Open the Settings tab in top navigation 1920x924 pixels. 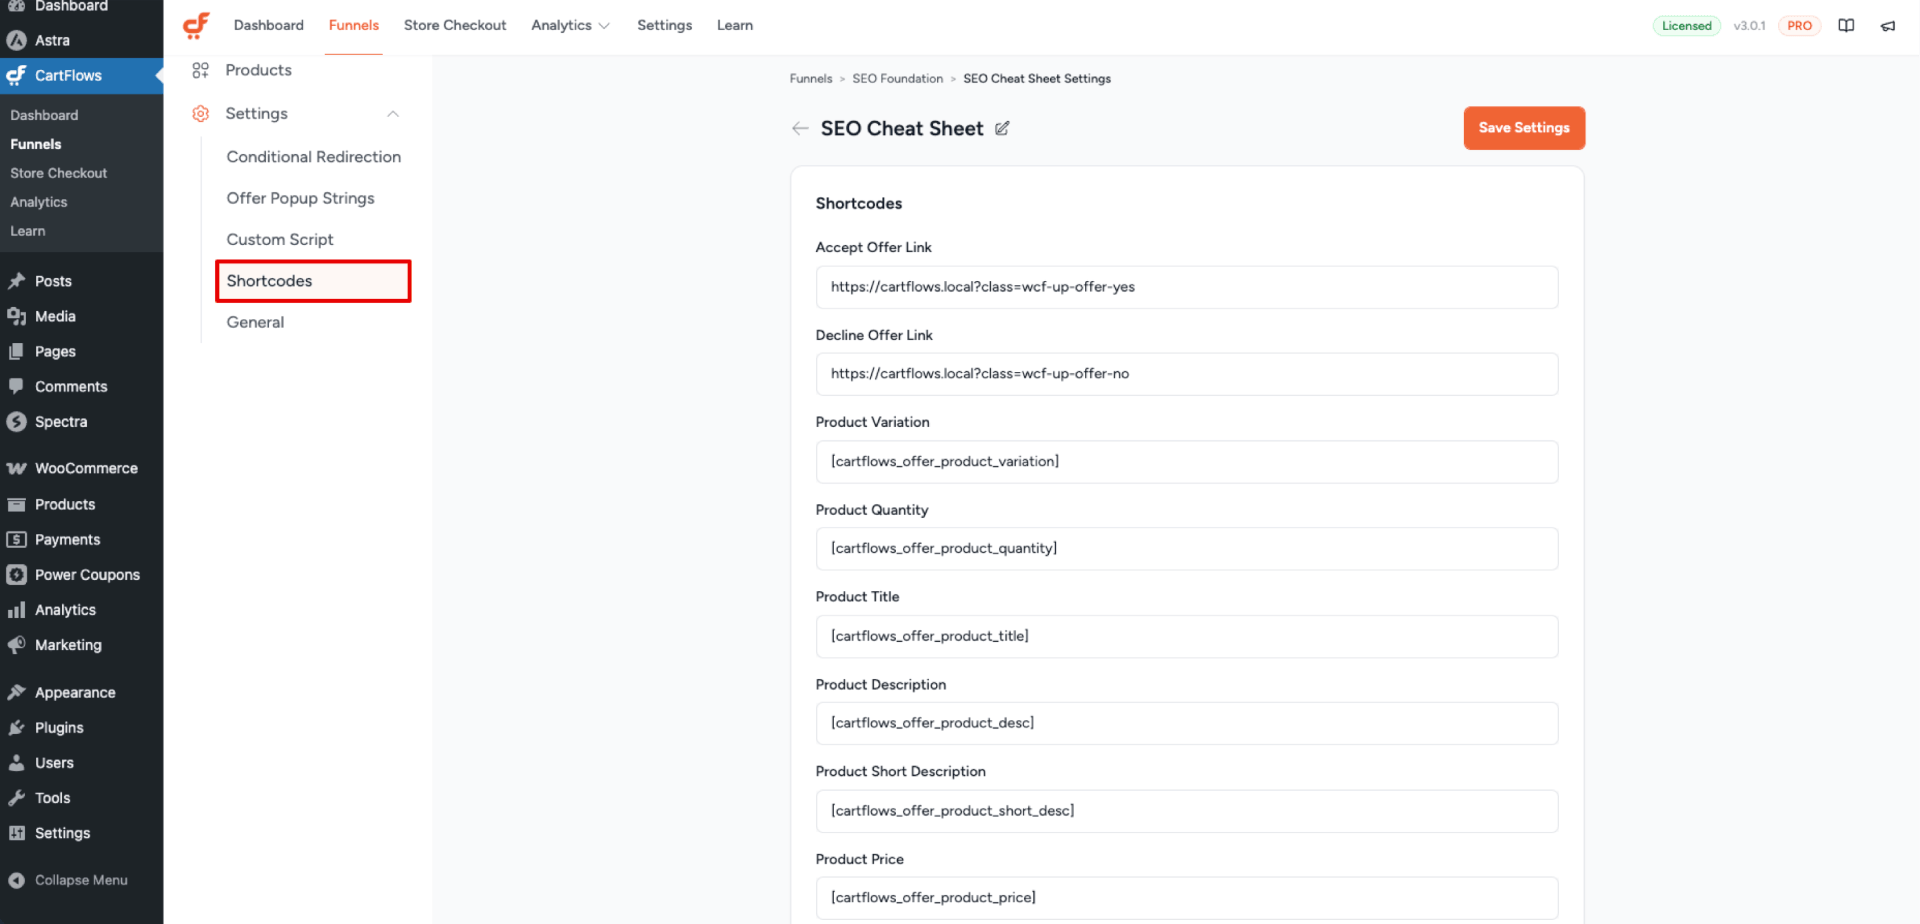click(x=665, y=25)
